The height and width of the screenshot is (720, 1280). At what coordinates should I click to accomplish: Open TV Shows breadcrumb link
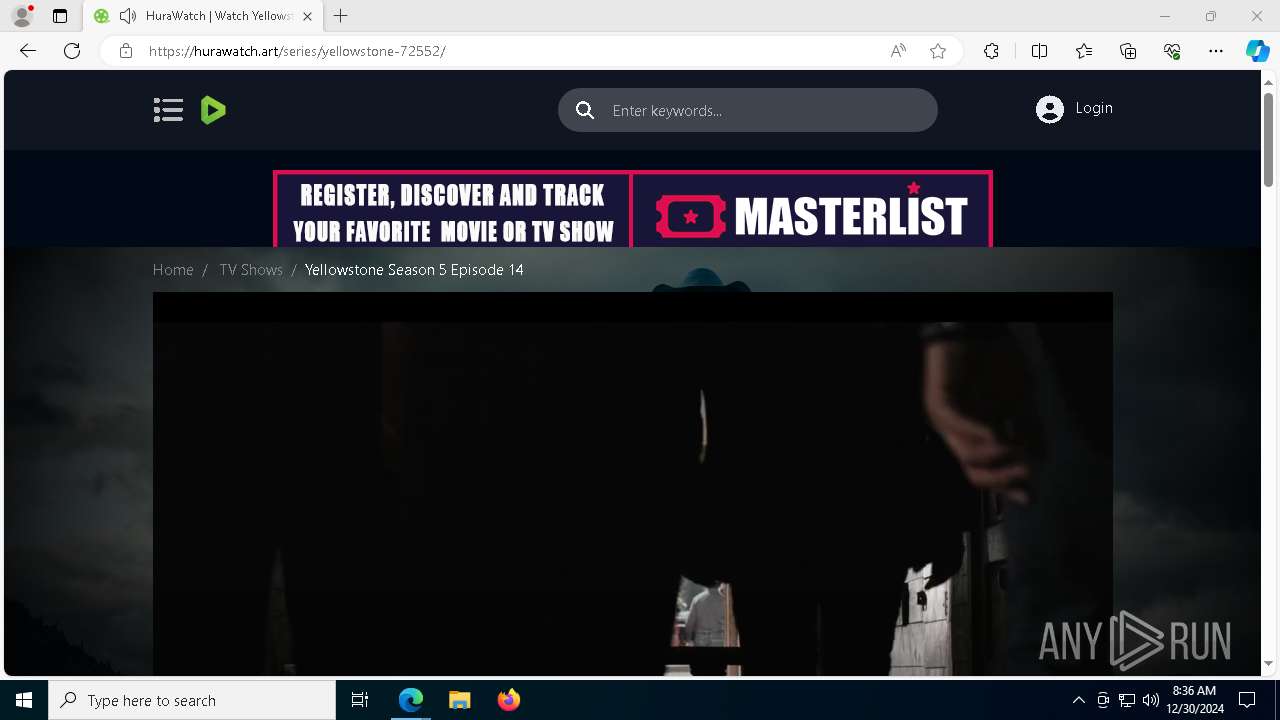pos(251,270)
